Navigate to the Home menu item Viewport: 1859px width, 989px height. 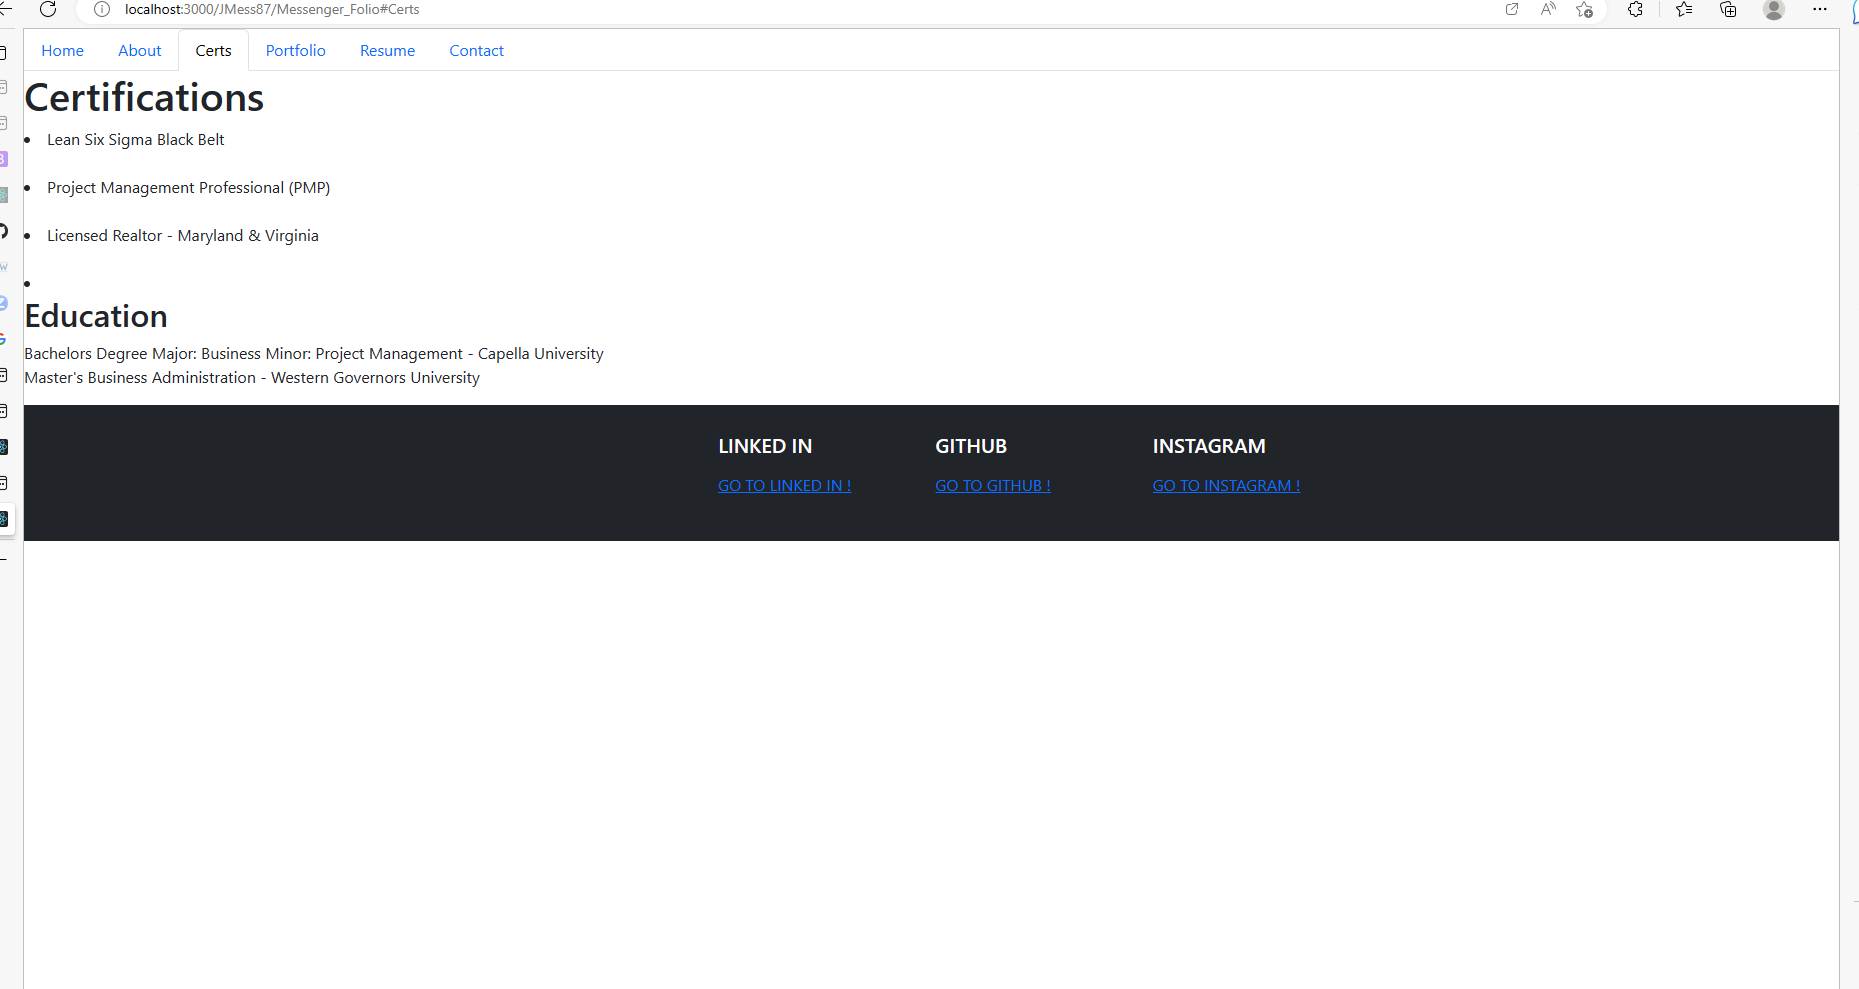pos(62,50)
